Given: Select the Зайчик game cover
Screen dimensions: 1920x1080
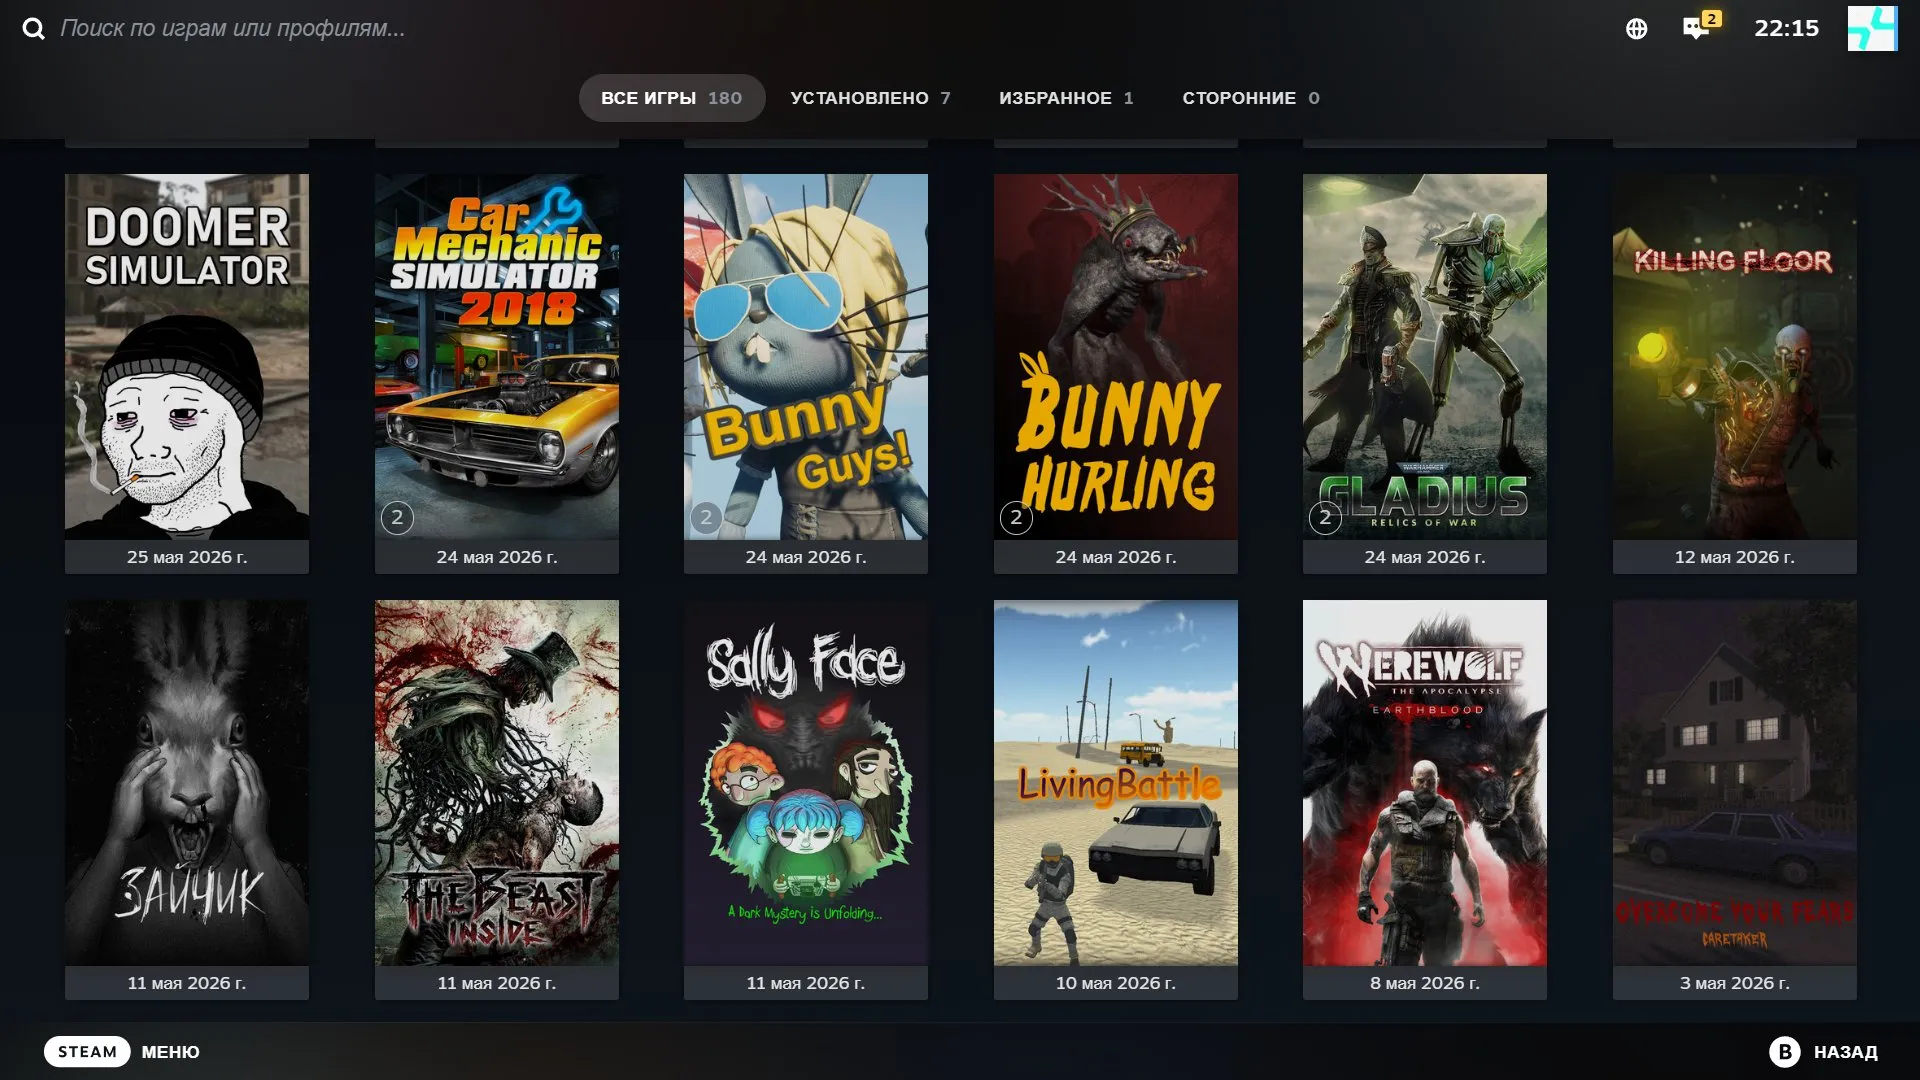Looking at the screenshot, I should [x=187, y=783].
